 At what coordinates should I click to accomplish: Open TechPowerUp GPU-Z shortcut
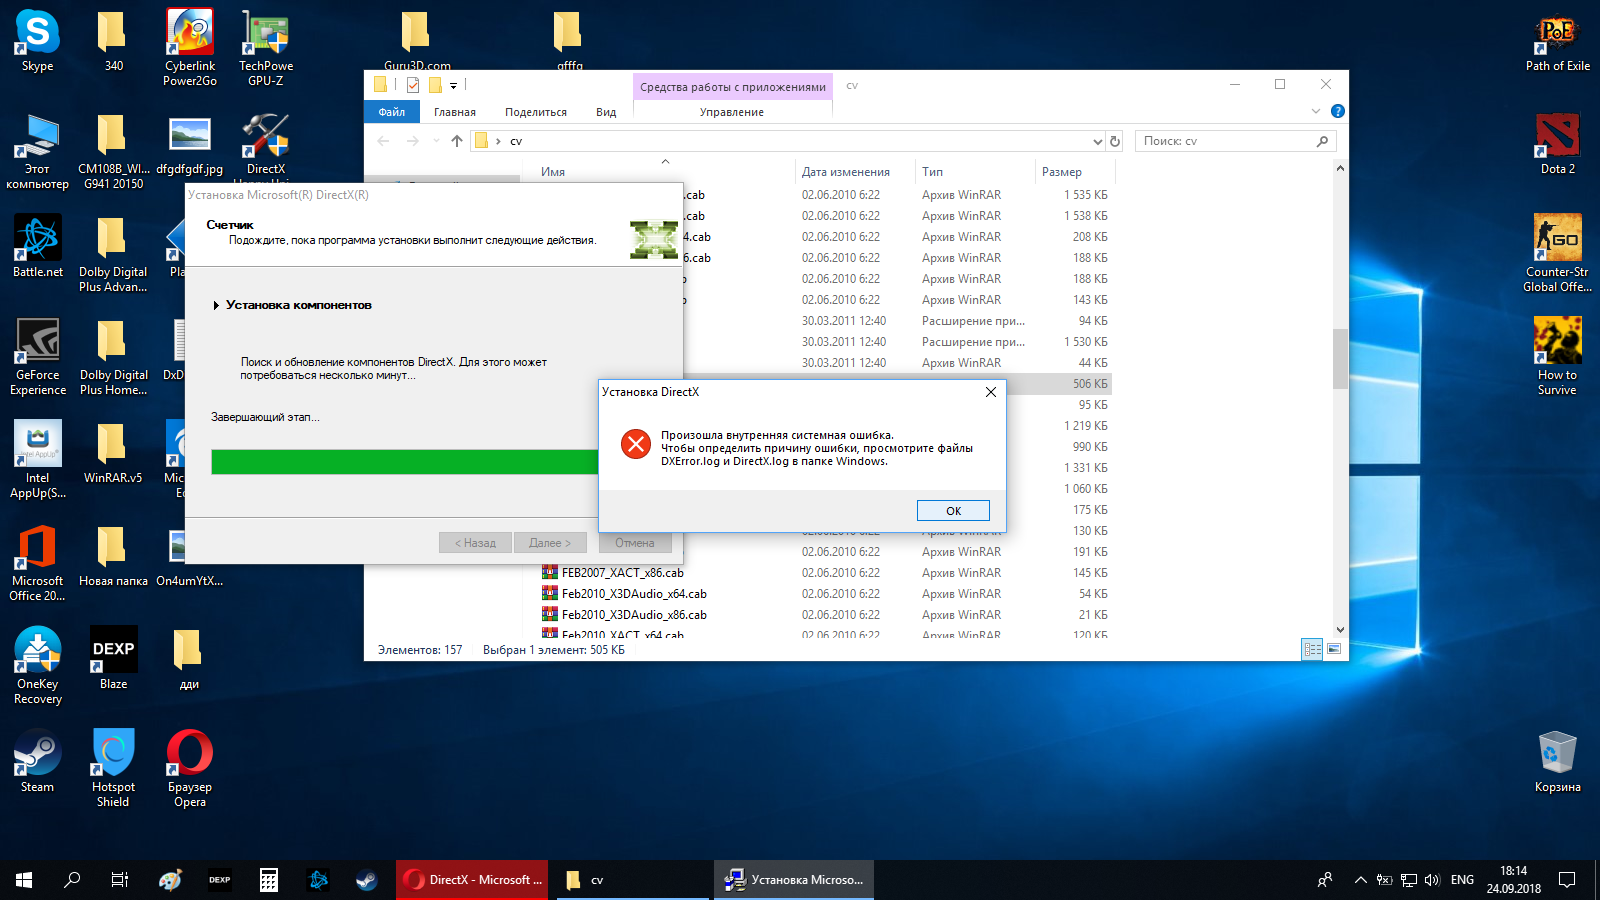coord(266,47)
